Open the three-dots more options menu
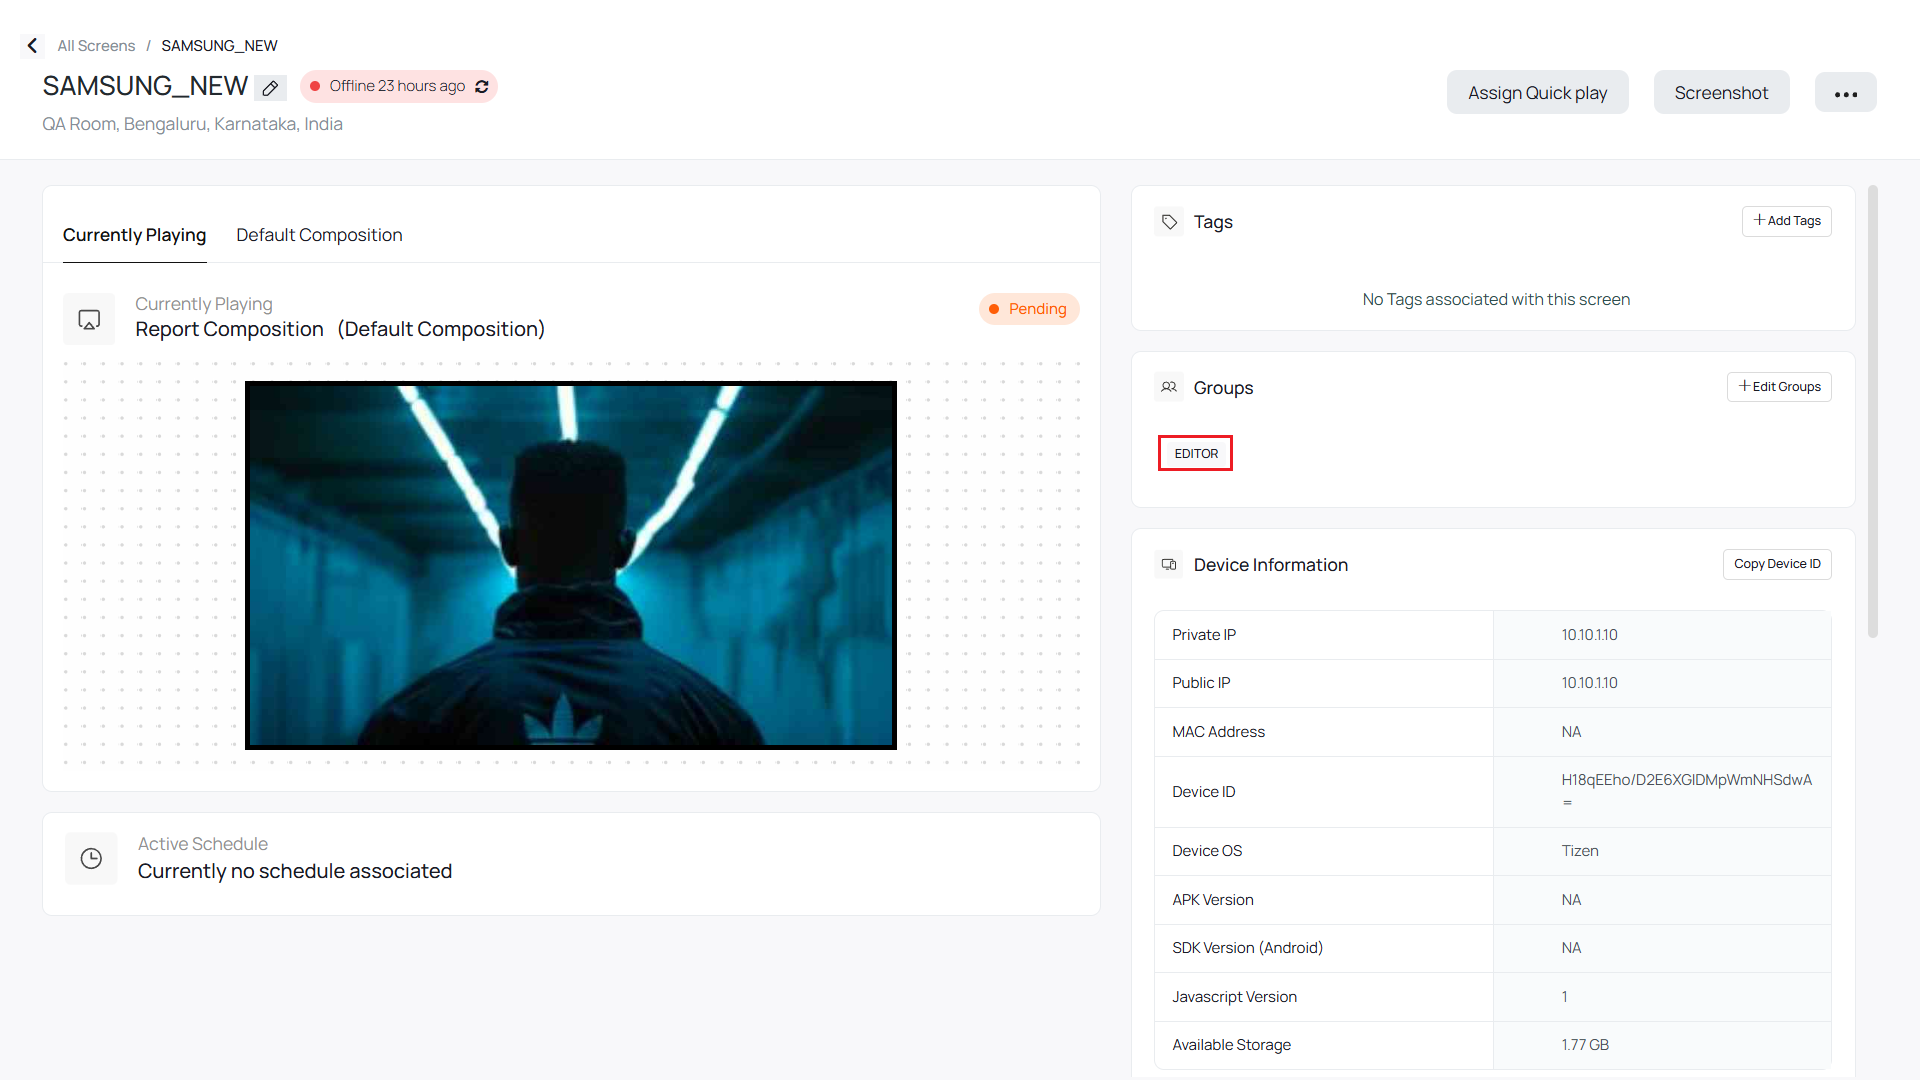Image resolution: width=1920 pixels, height=1080 pixels. pyautogui.click(x=1845, y=93)
